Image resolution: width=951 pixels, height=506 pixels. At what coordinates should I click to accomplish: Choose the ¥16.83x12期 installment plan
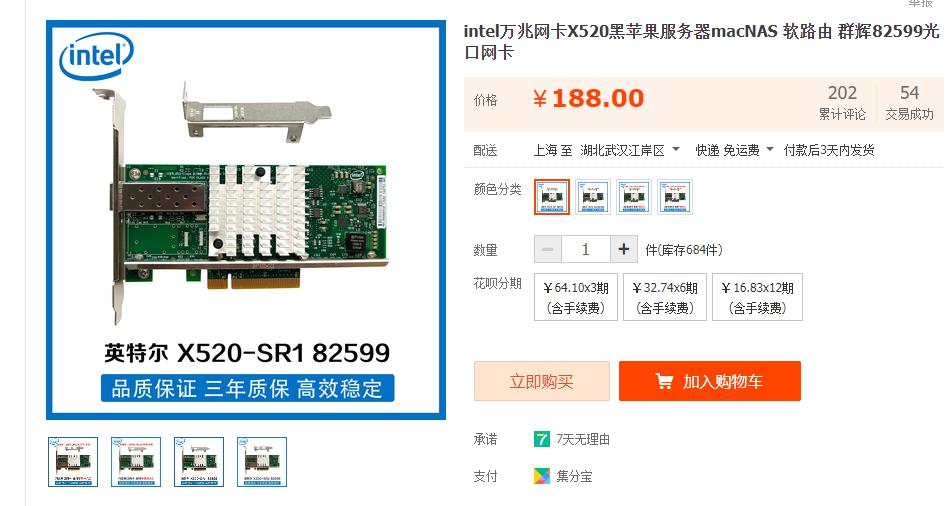point(758,297)
